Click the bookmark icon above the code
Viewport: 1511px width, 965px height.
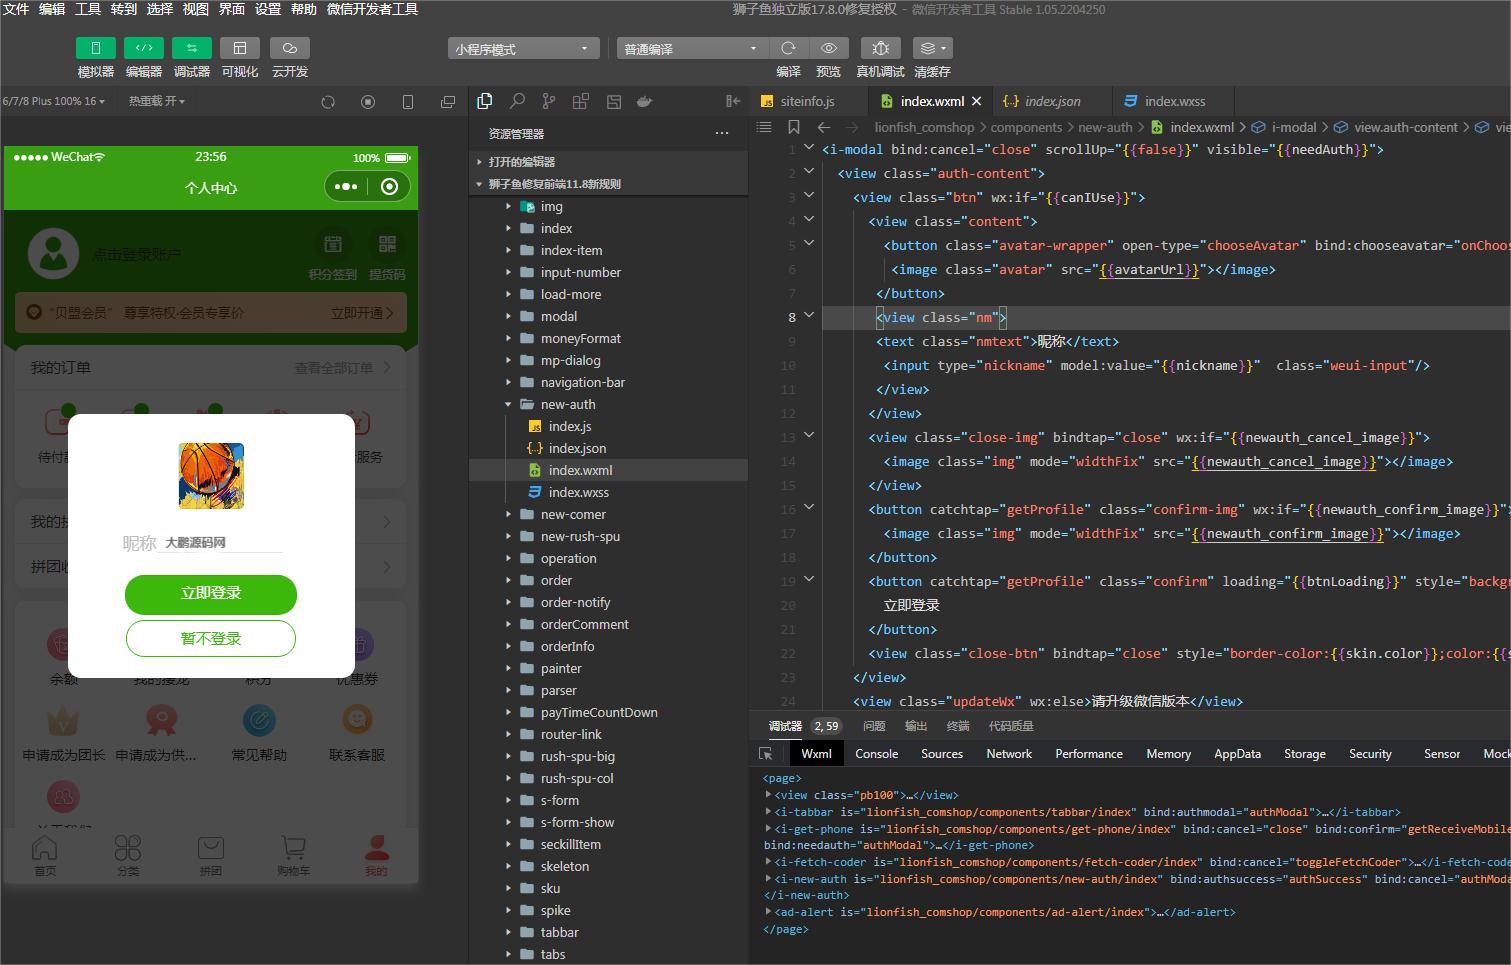click(793, 127)
